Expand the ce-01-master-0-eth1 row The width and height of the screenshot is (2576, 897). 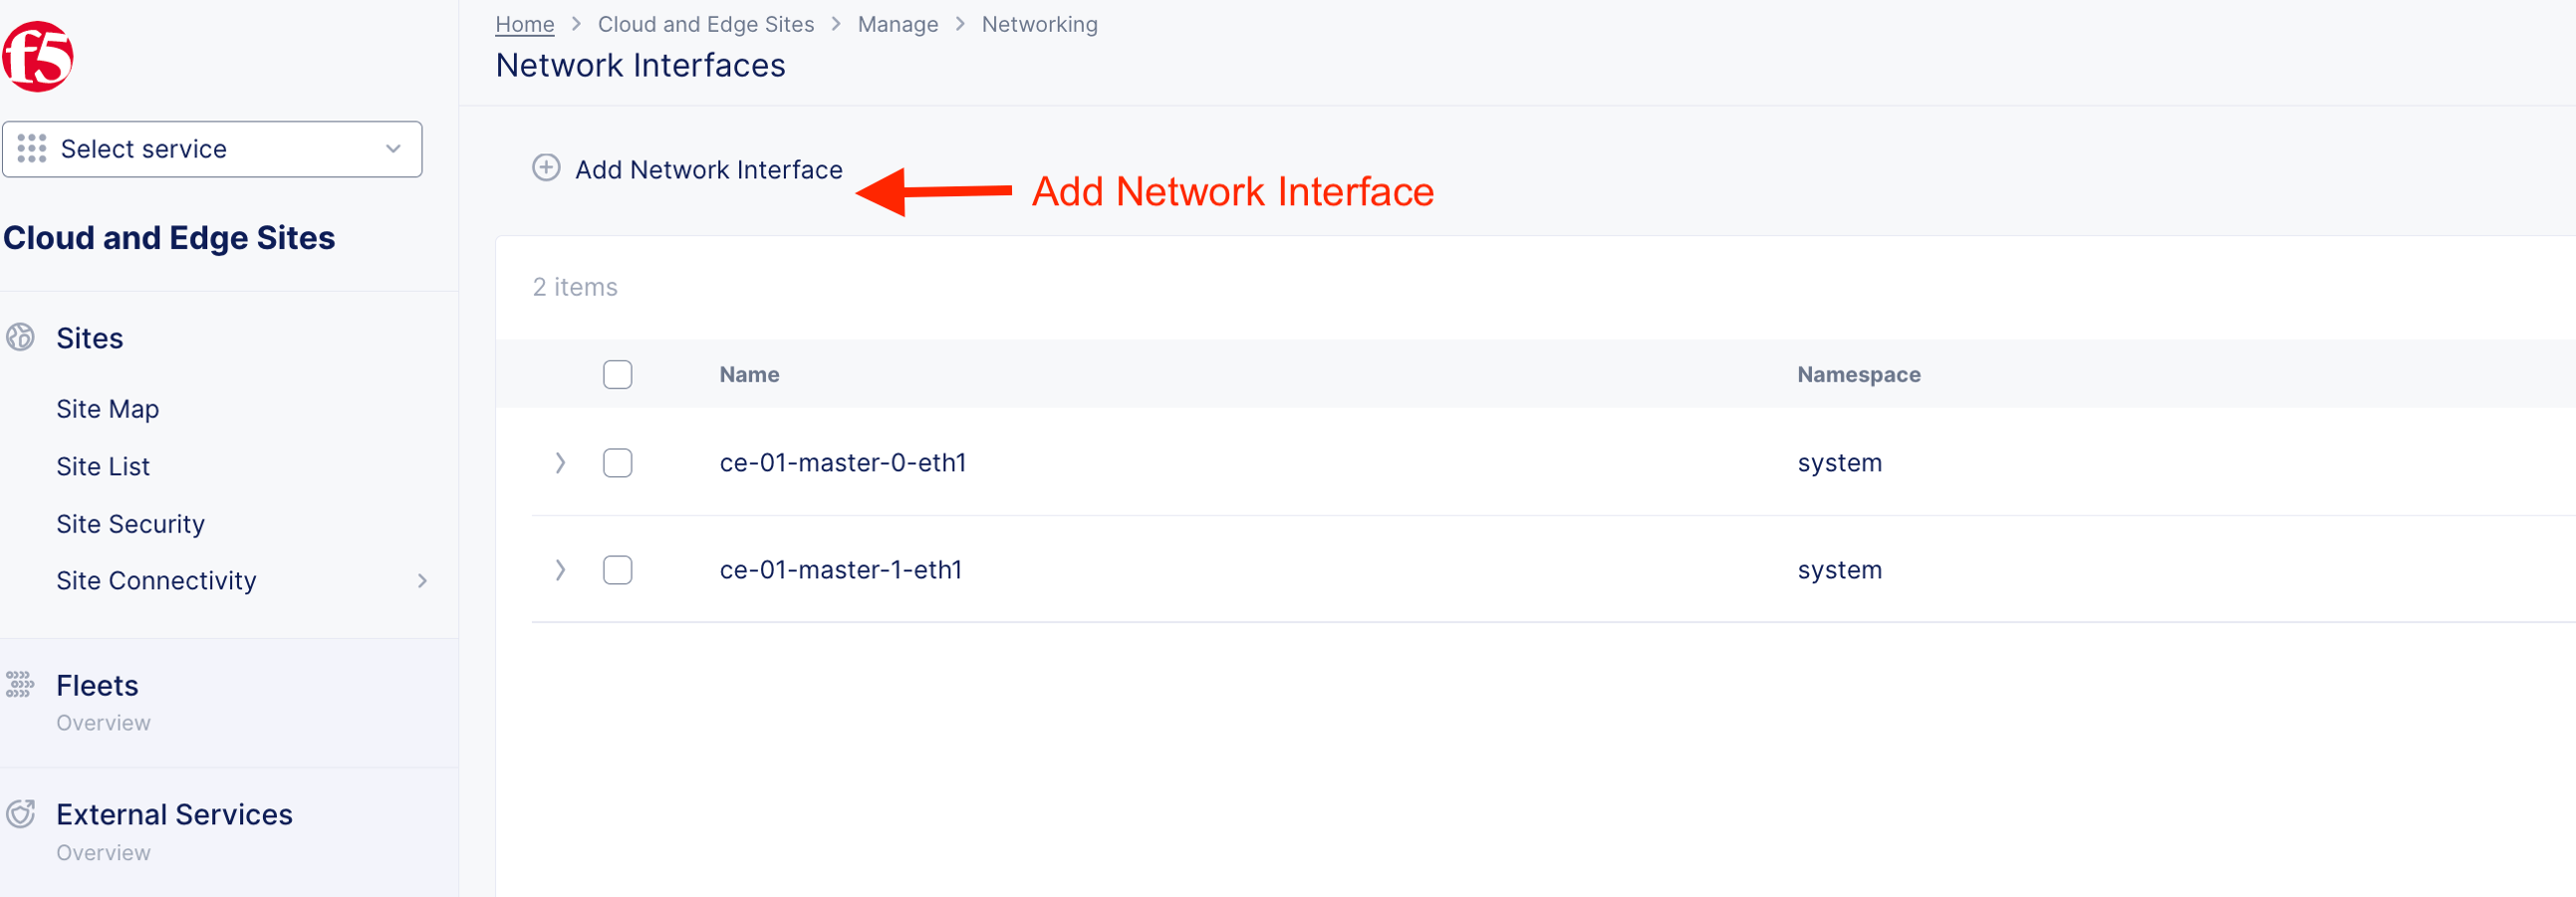click(560, 463)
